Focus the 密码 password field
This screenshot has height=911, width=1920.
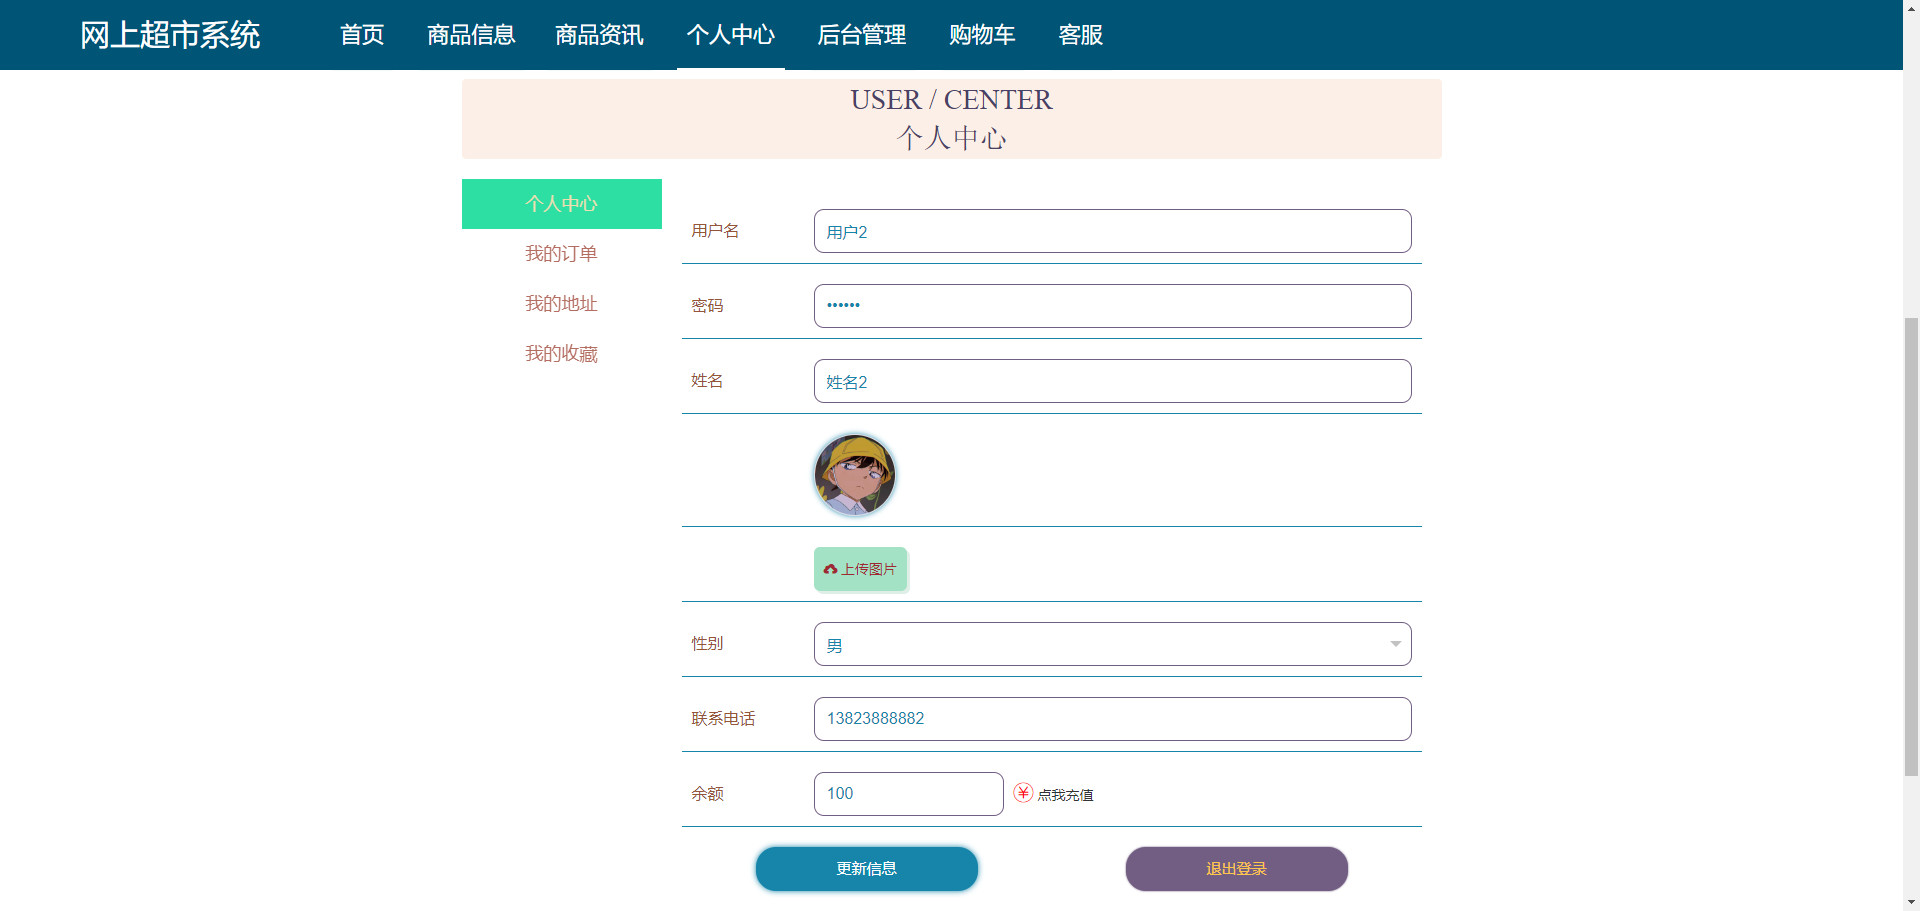(x=1112, y=306)
